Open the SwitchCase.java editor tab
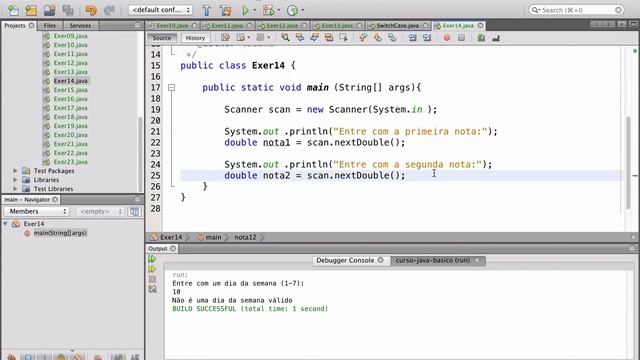The image size is (640, 360). pos(397,25)
